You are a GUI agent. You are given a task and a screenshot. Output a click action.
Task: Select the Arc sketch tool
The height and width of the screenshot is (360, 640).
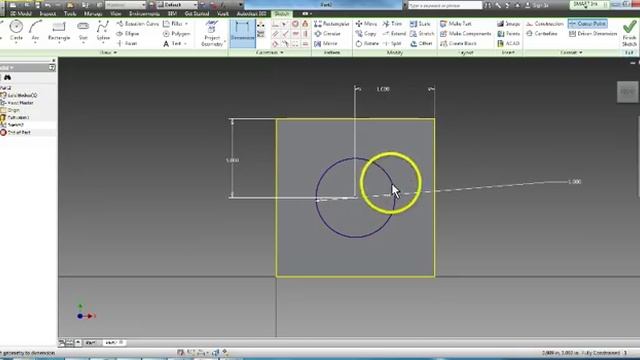click(x=36, y=31)
